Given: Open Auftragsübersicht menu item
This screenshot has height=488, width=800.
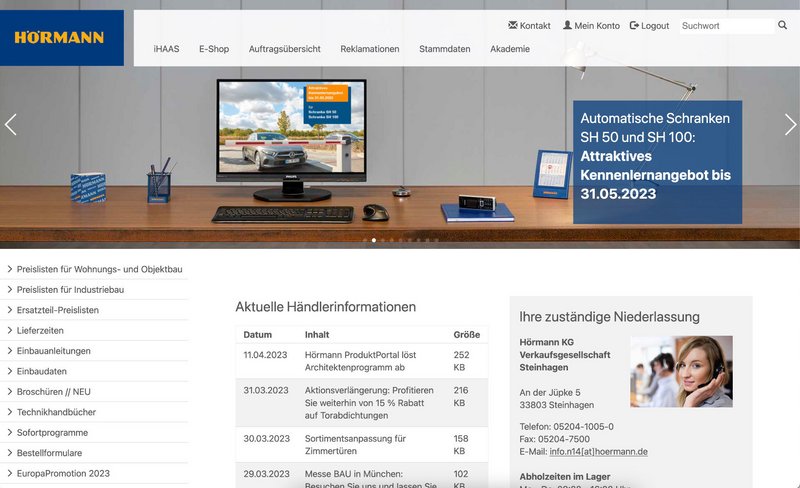Looking at the screenshot, I should 285,49.
